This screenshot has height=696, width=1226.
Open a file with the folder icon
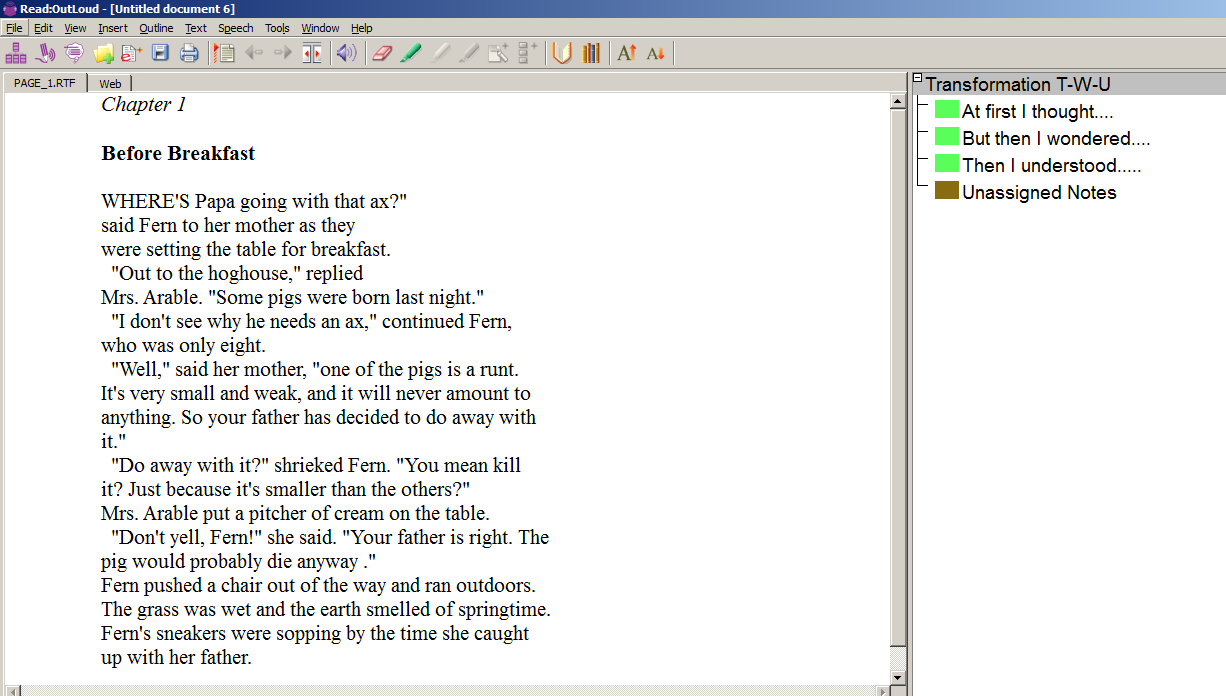pyautogui.click(x=103, y=53)
